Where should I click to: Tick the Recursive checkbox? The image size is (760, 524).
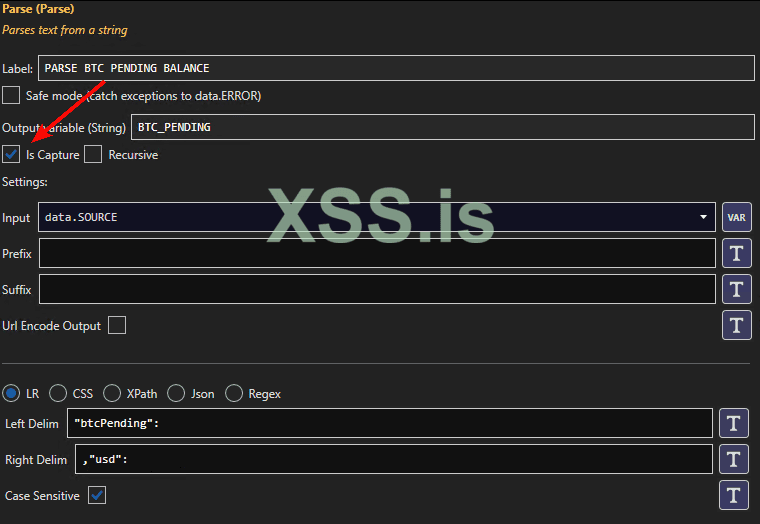coord(93,154)
